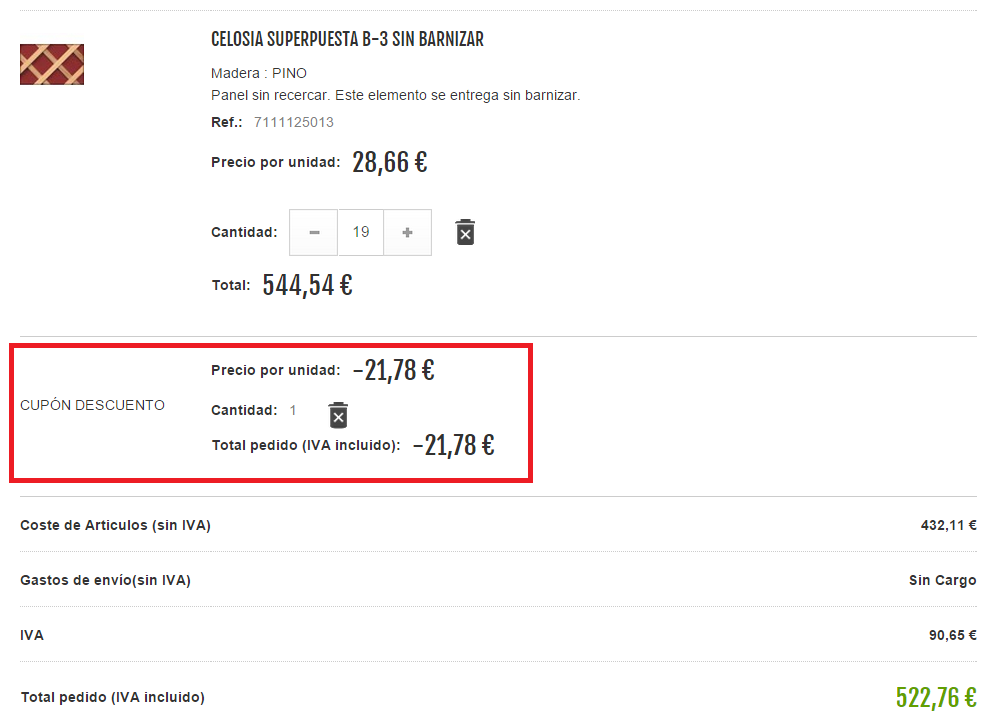Screen dimensions: 1000x722
Task: Click the coupon unit price of -21,78 €
Action: (393, 370)
